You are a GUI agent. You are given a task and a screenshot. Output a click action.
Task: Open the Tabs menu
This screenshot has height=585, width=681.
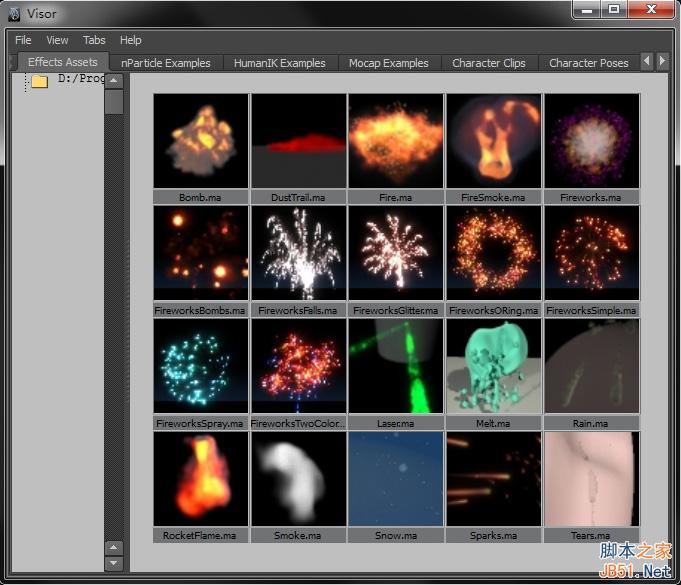[x=94, y=40]
